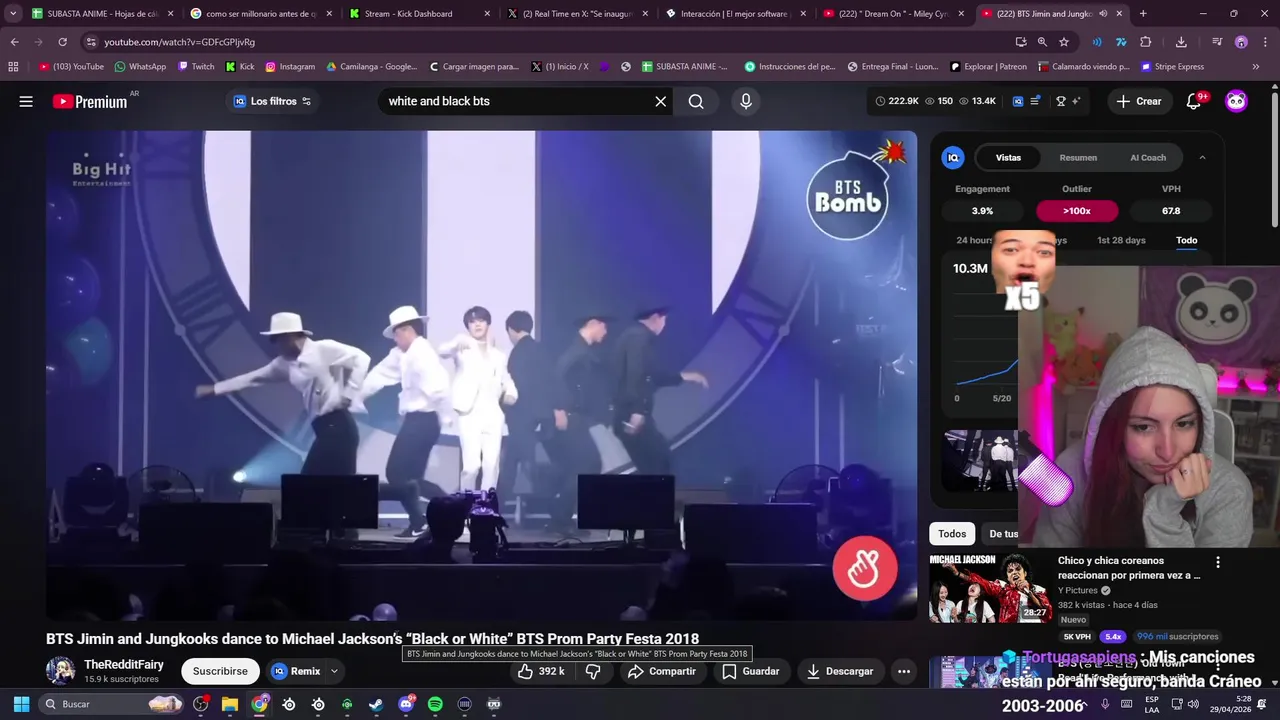Open zoom magnifier icon in address bar
This screenshot has width=1280, height=720.
pyautogui.click(x=1042, y=42)
